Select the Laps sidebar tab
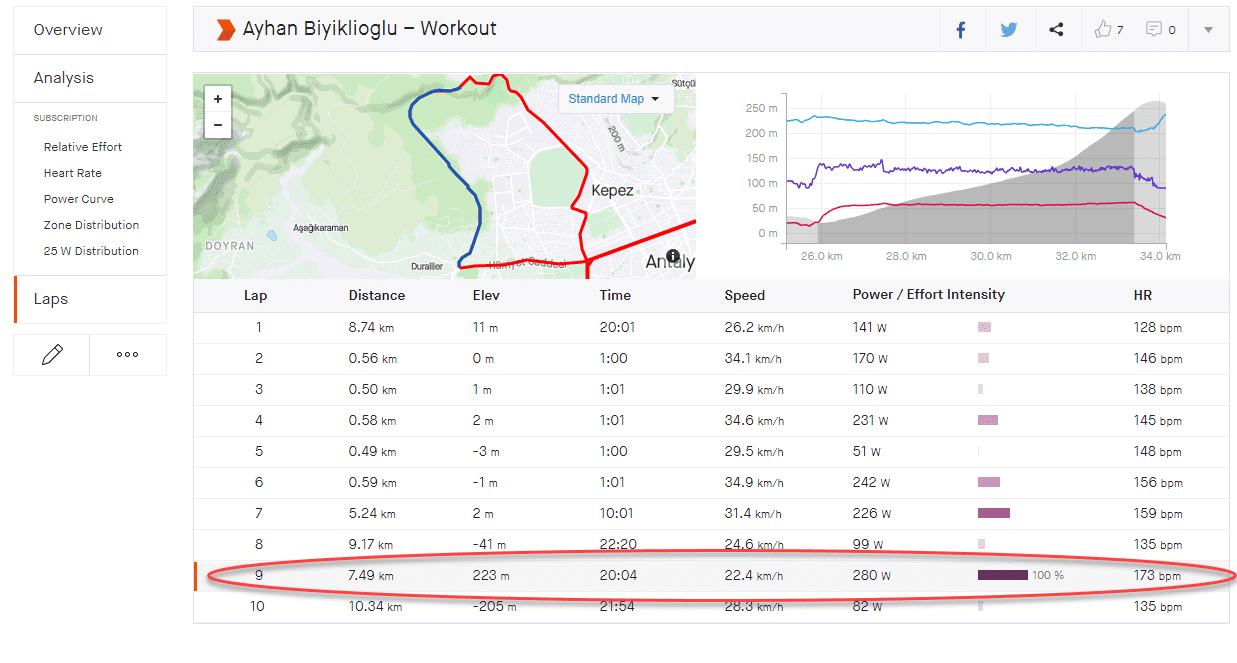Screen dimensions: 1237x663 pyautogui.click(x=51, y=299)
